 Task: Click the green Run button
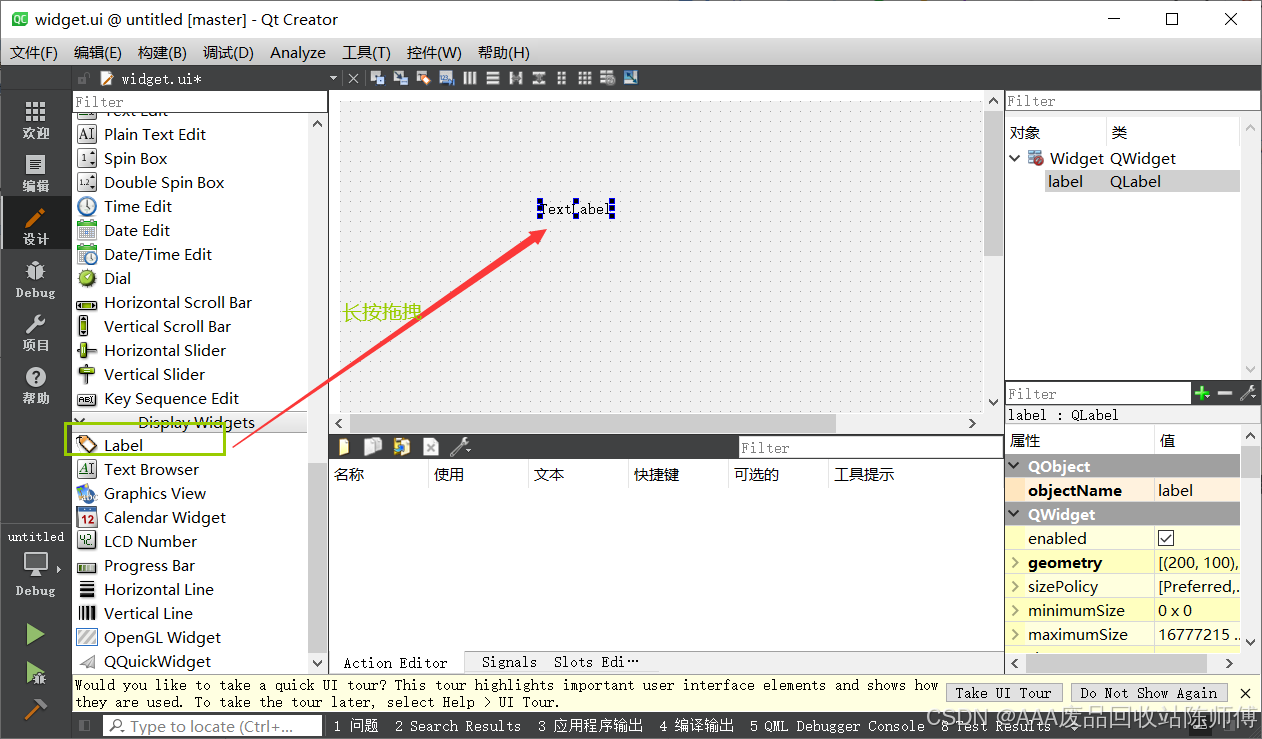tap(35, 634)
